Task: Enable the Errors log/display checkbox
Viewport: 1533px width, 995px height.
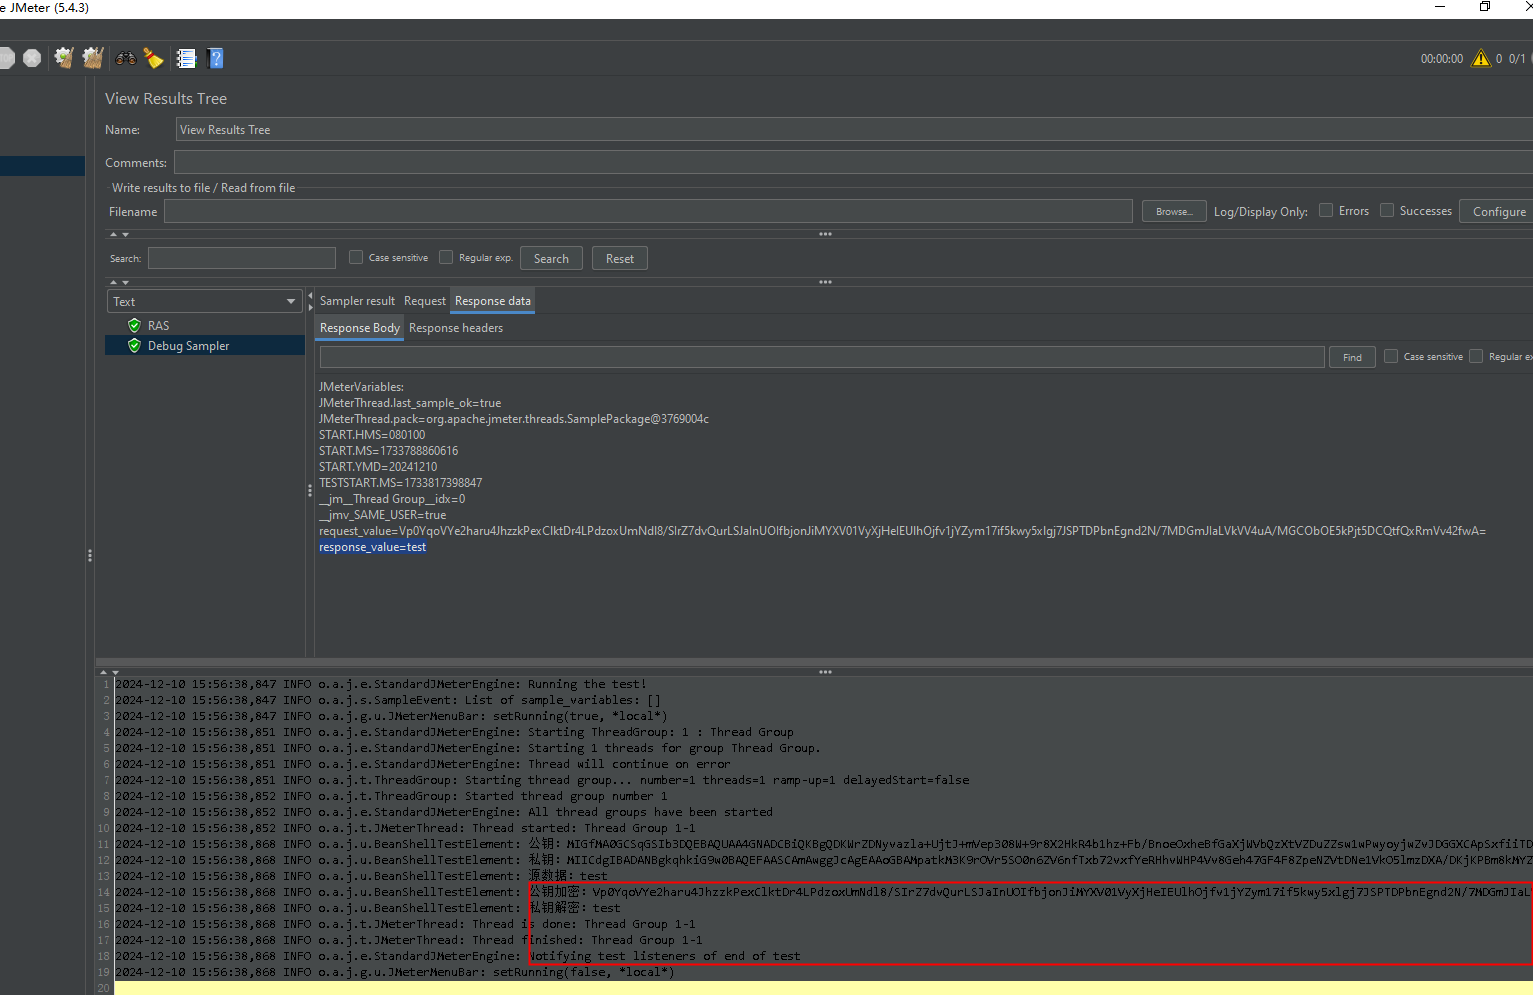Action: pyautogui.click(x=1326, y=210)
